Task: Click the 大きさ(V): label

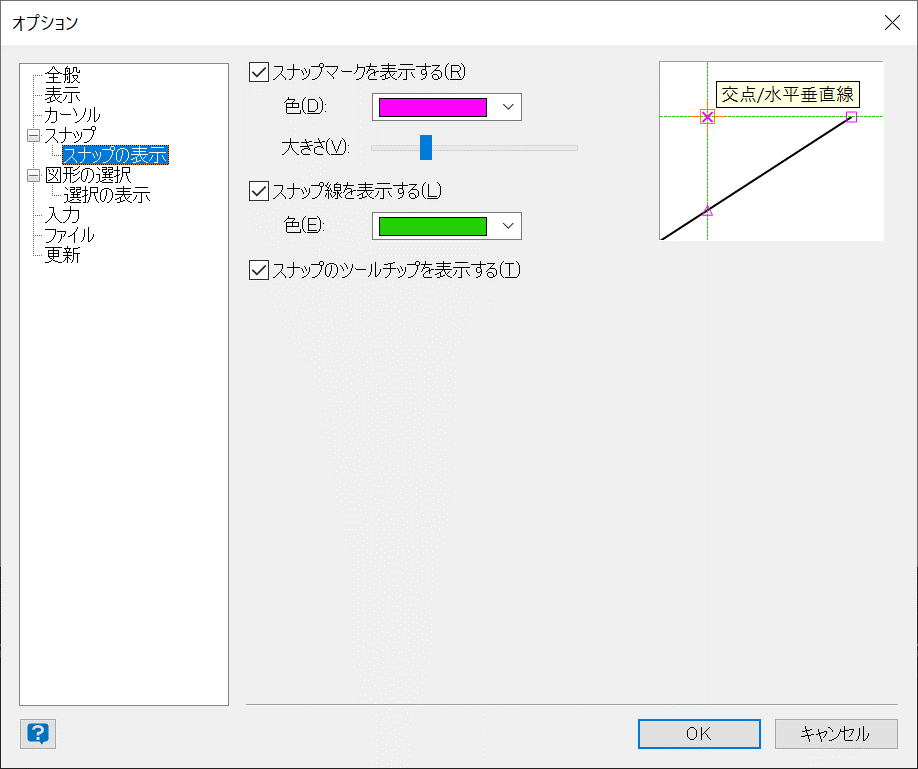Action: 316,146
